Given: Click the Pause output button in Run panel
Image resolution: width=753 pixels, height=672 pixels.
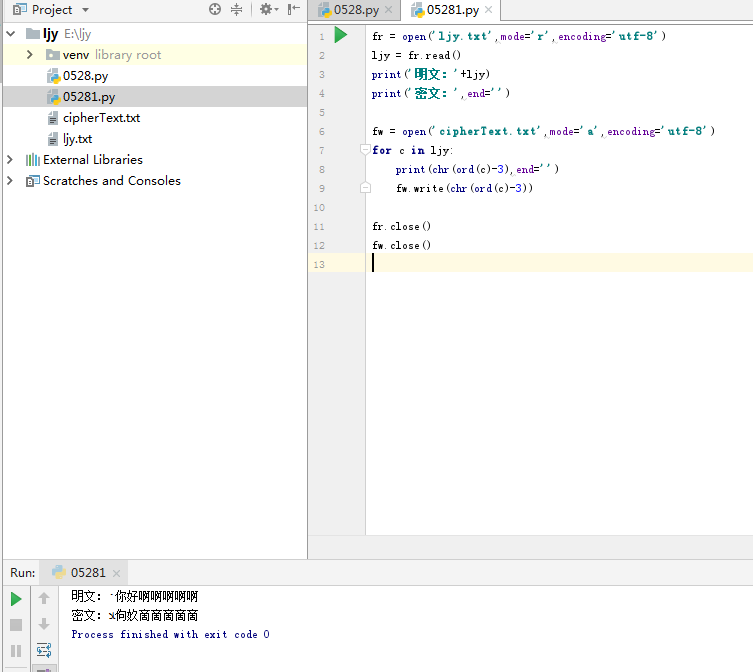Looking at the screenshot, I should click(16, 651).
